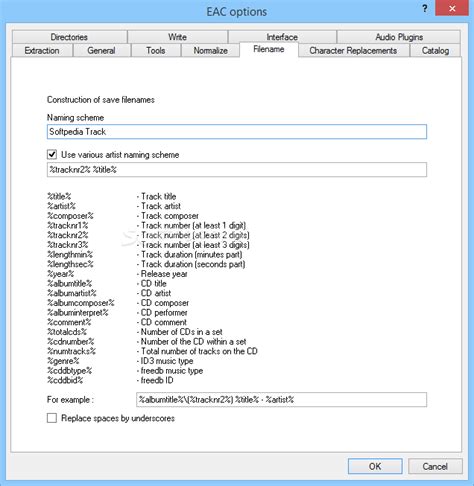Click the %lengthmin% placeholder text
This screenshot has width=474, height=486.
click(x=70, y=254)
